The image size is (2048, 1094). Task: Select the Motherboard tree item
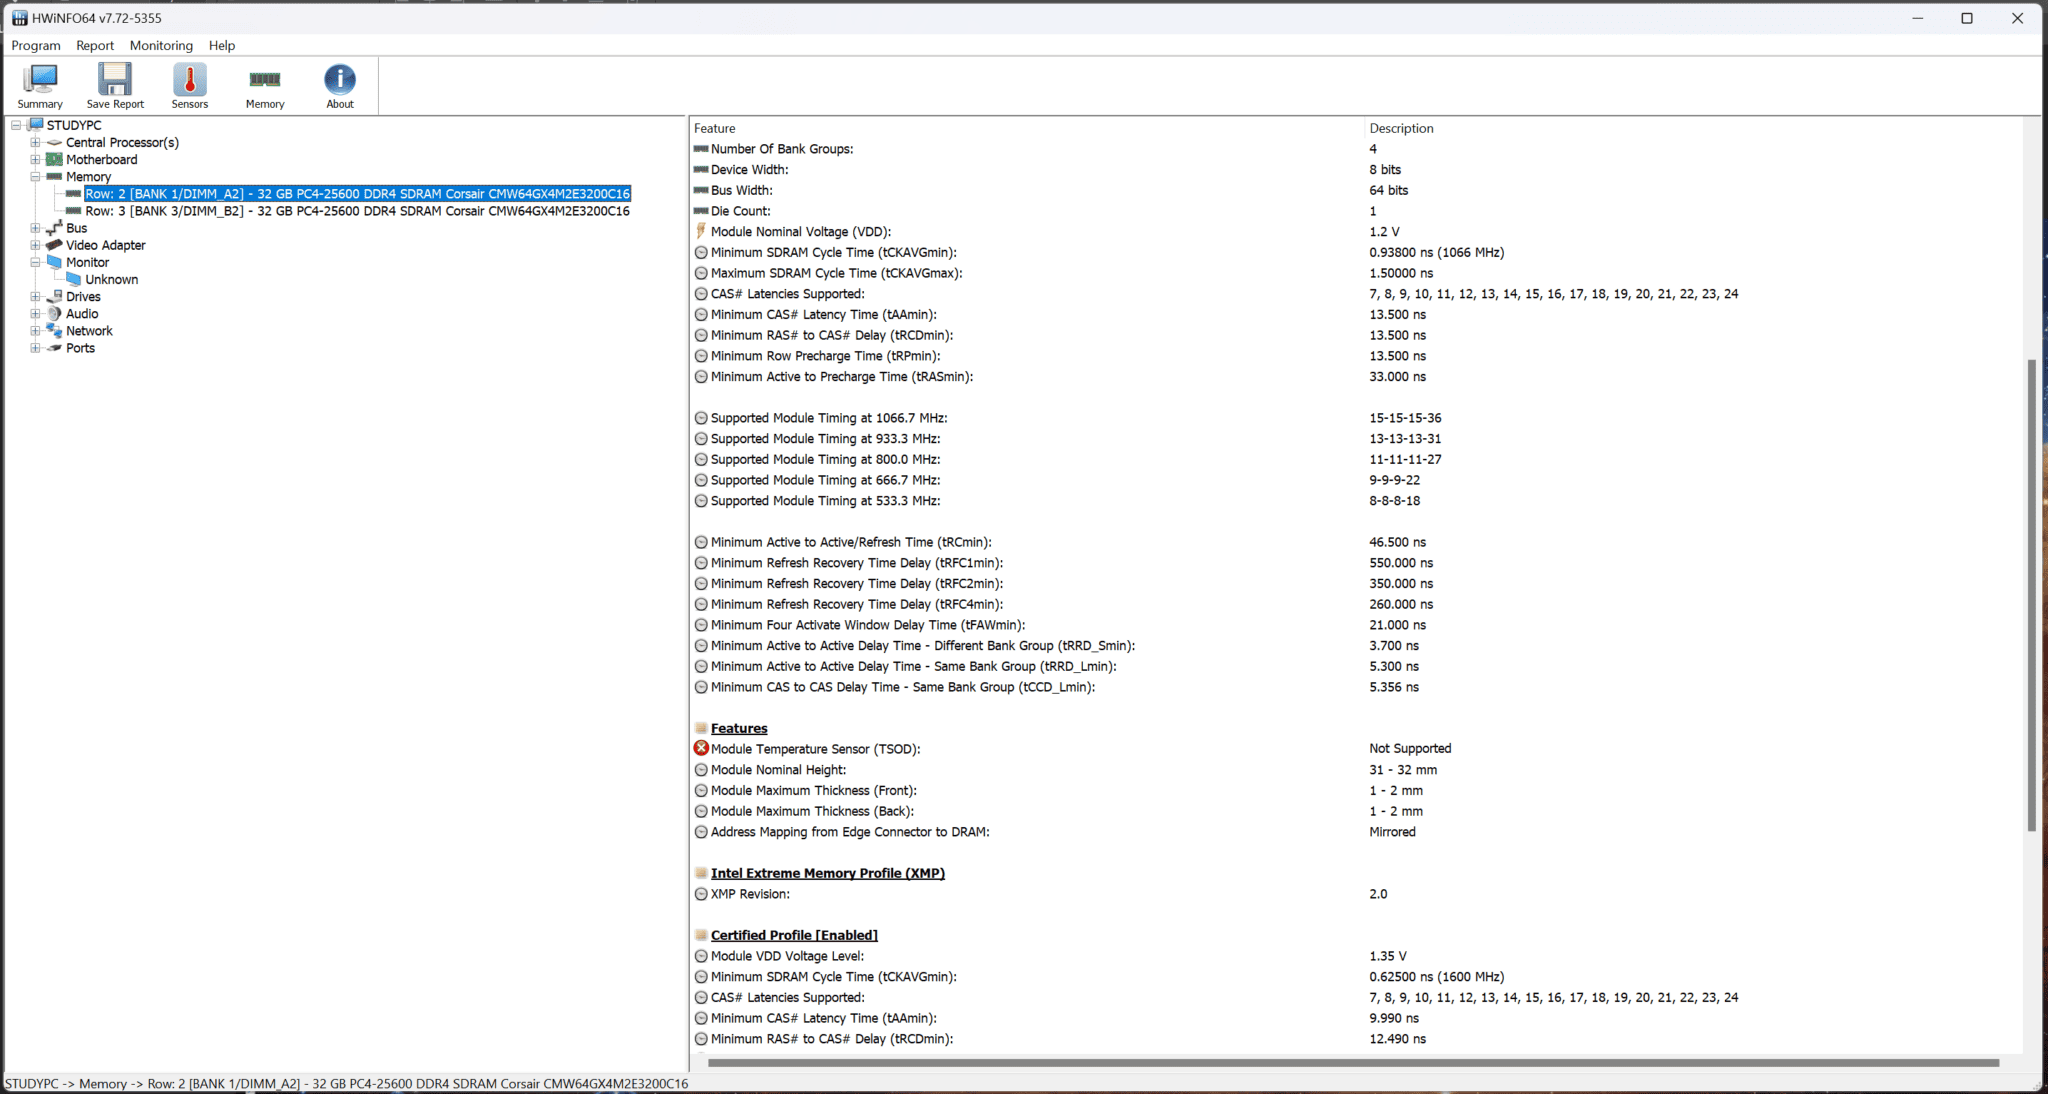101,160
